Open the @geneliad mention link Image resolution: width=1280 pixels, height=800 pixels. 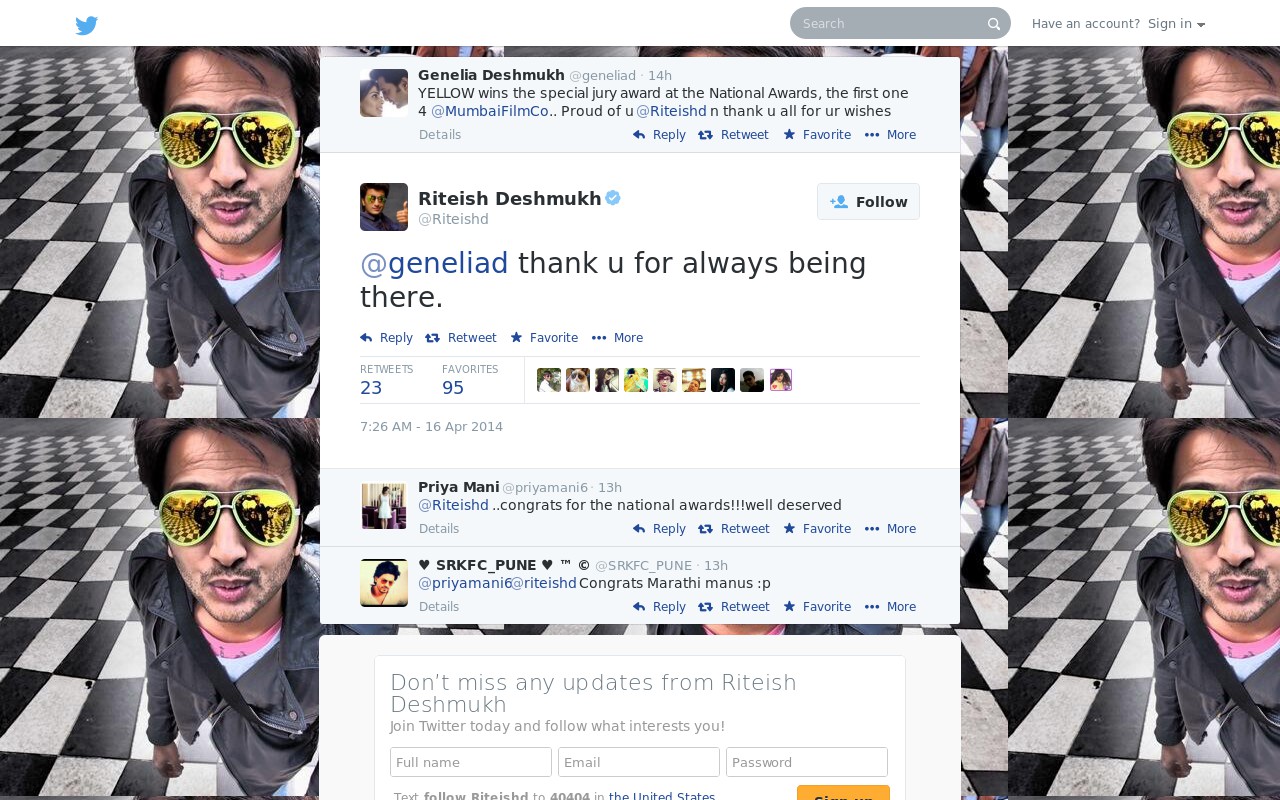coord(434,263)
